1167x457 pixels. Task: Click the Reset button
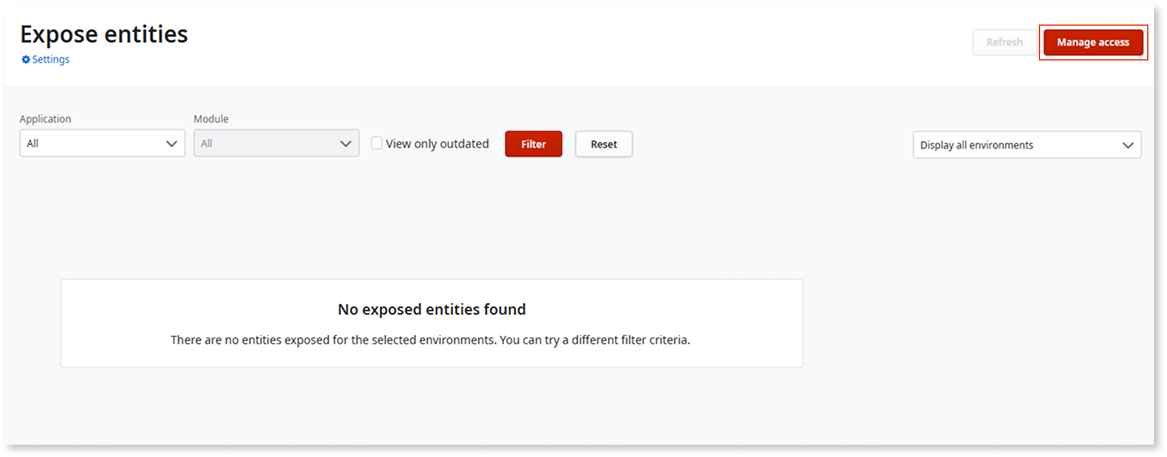pyautogui.click(x=604, y=144)
